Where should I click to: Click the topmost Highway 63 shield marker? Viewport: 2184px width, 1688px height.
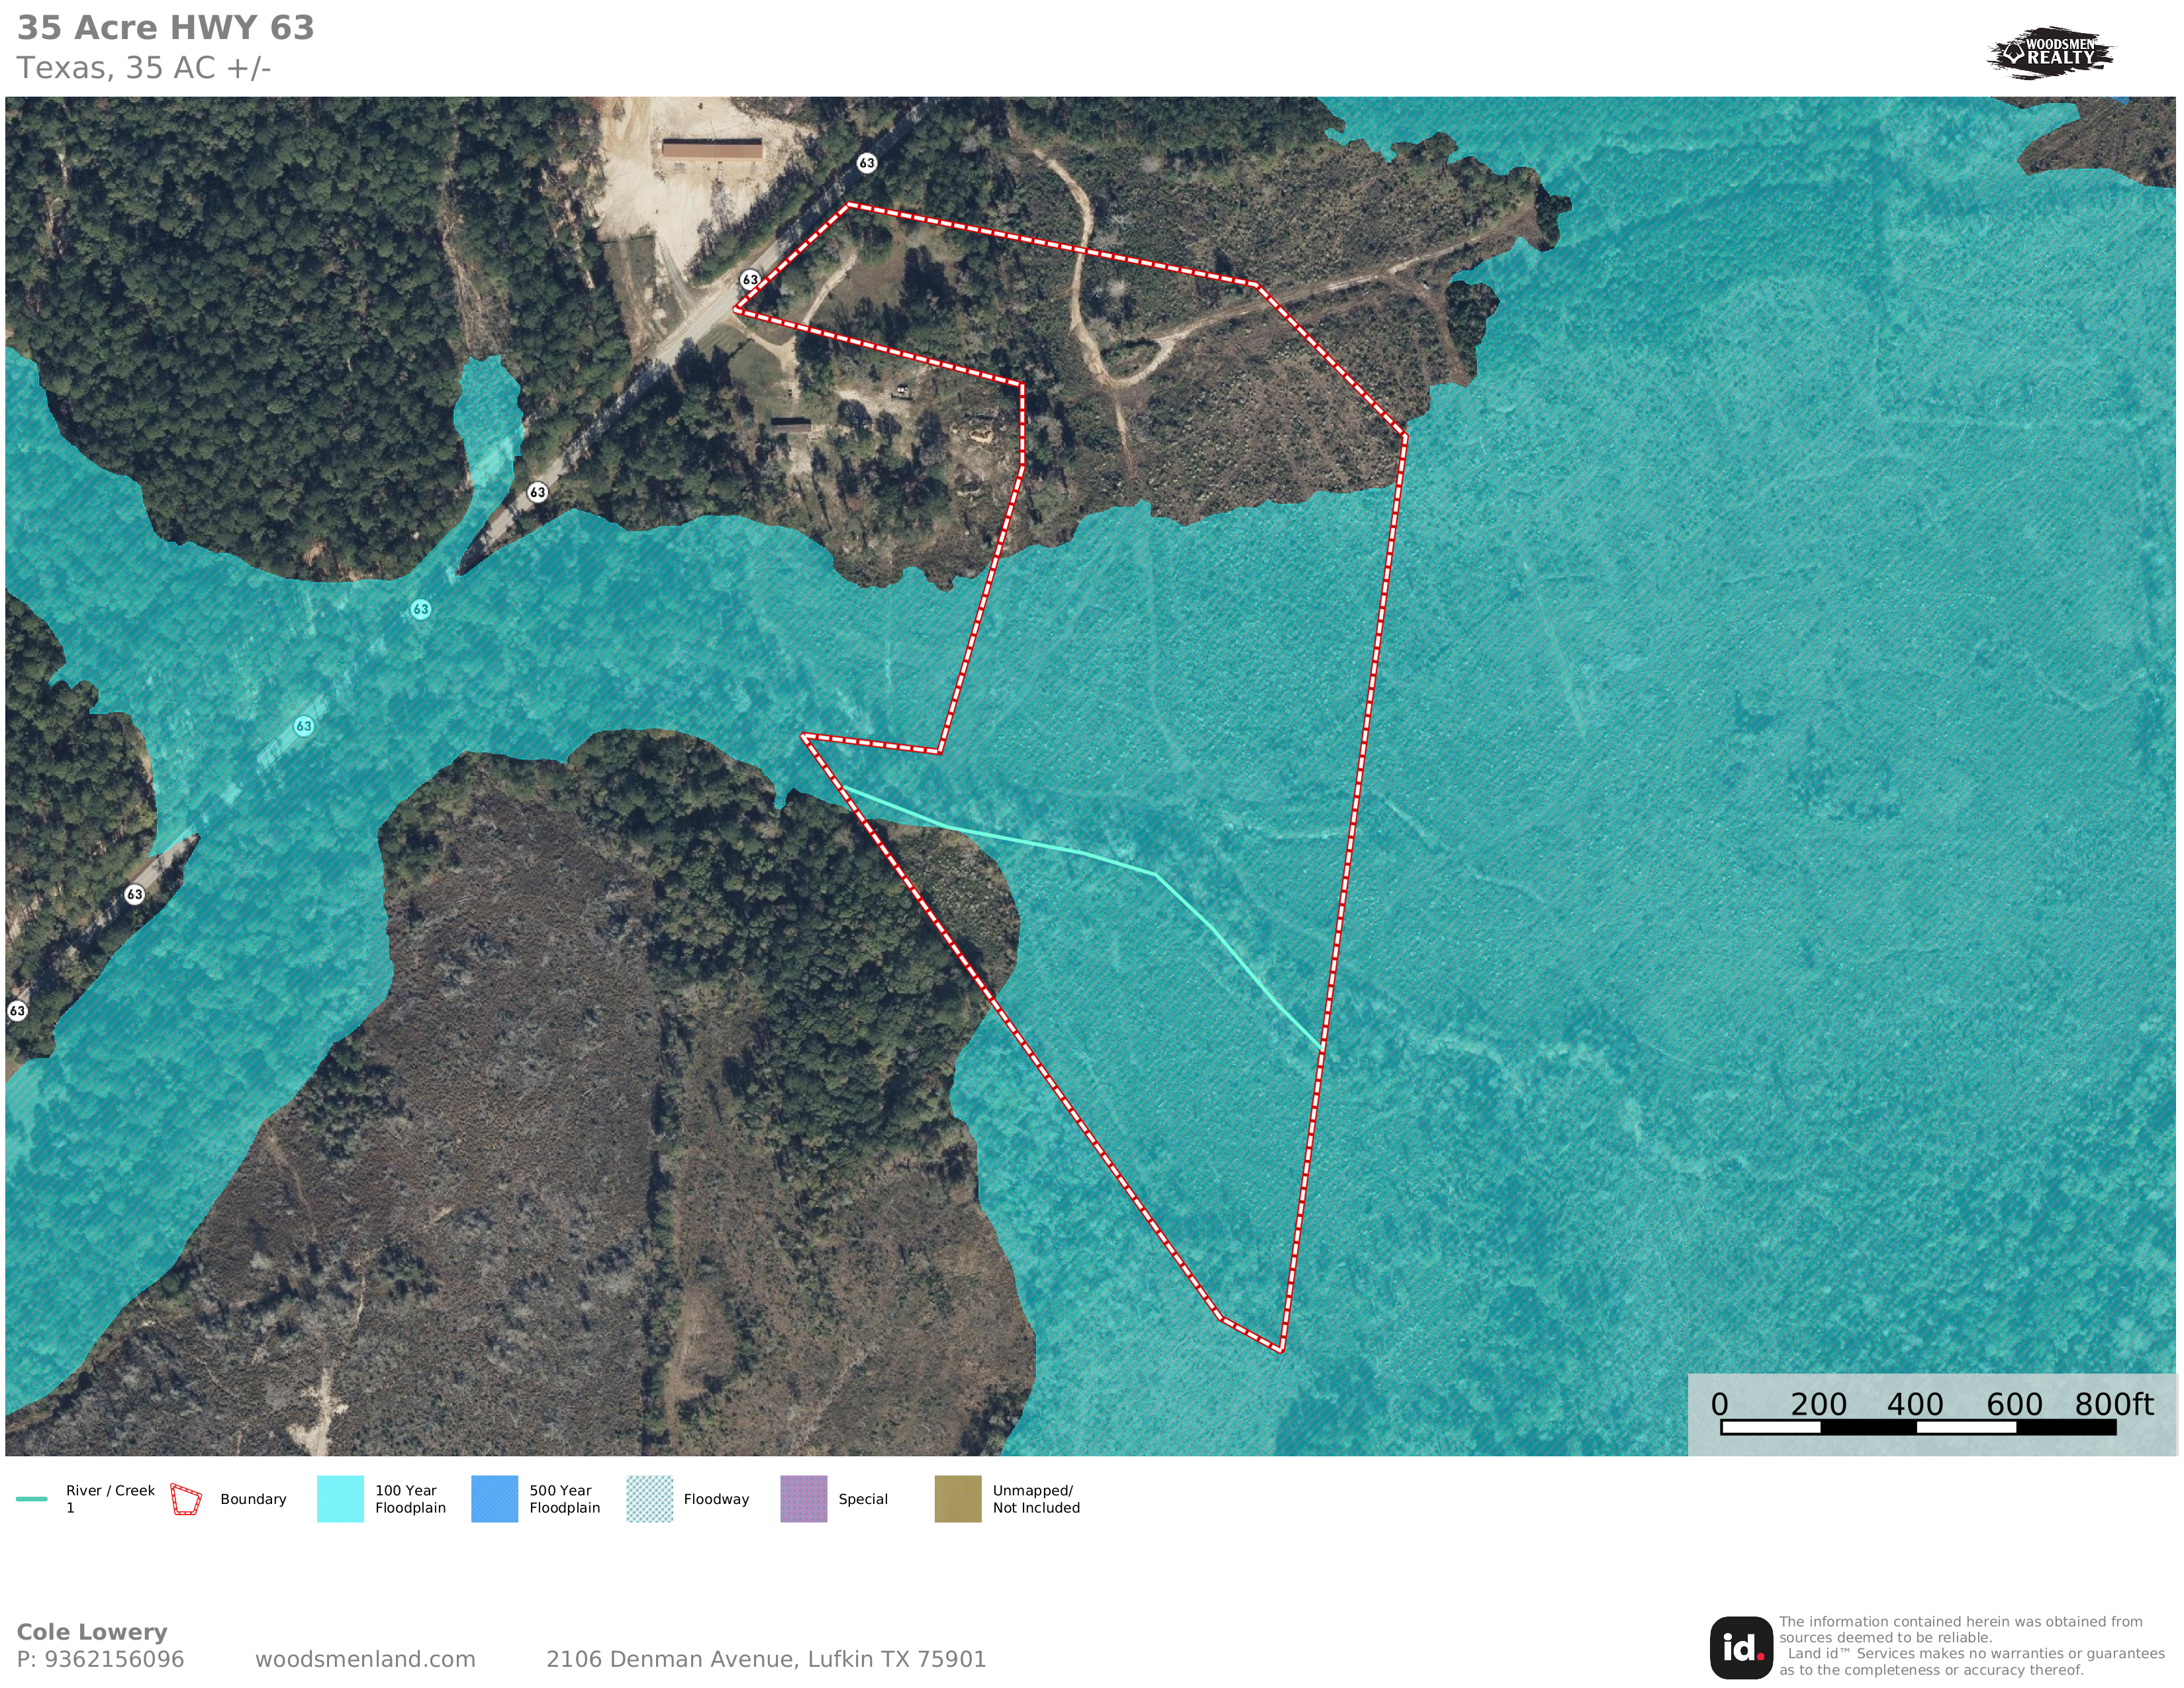(x=867, y=163)
